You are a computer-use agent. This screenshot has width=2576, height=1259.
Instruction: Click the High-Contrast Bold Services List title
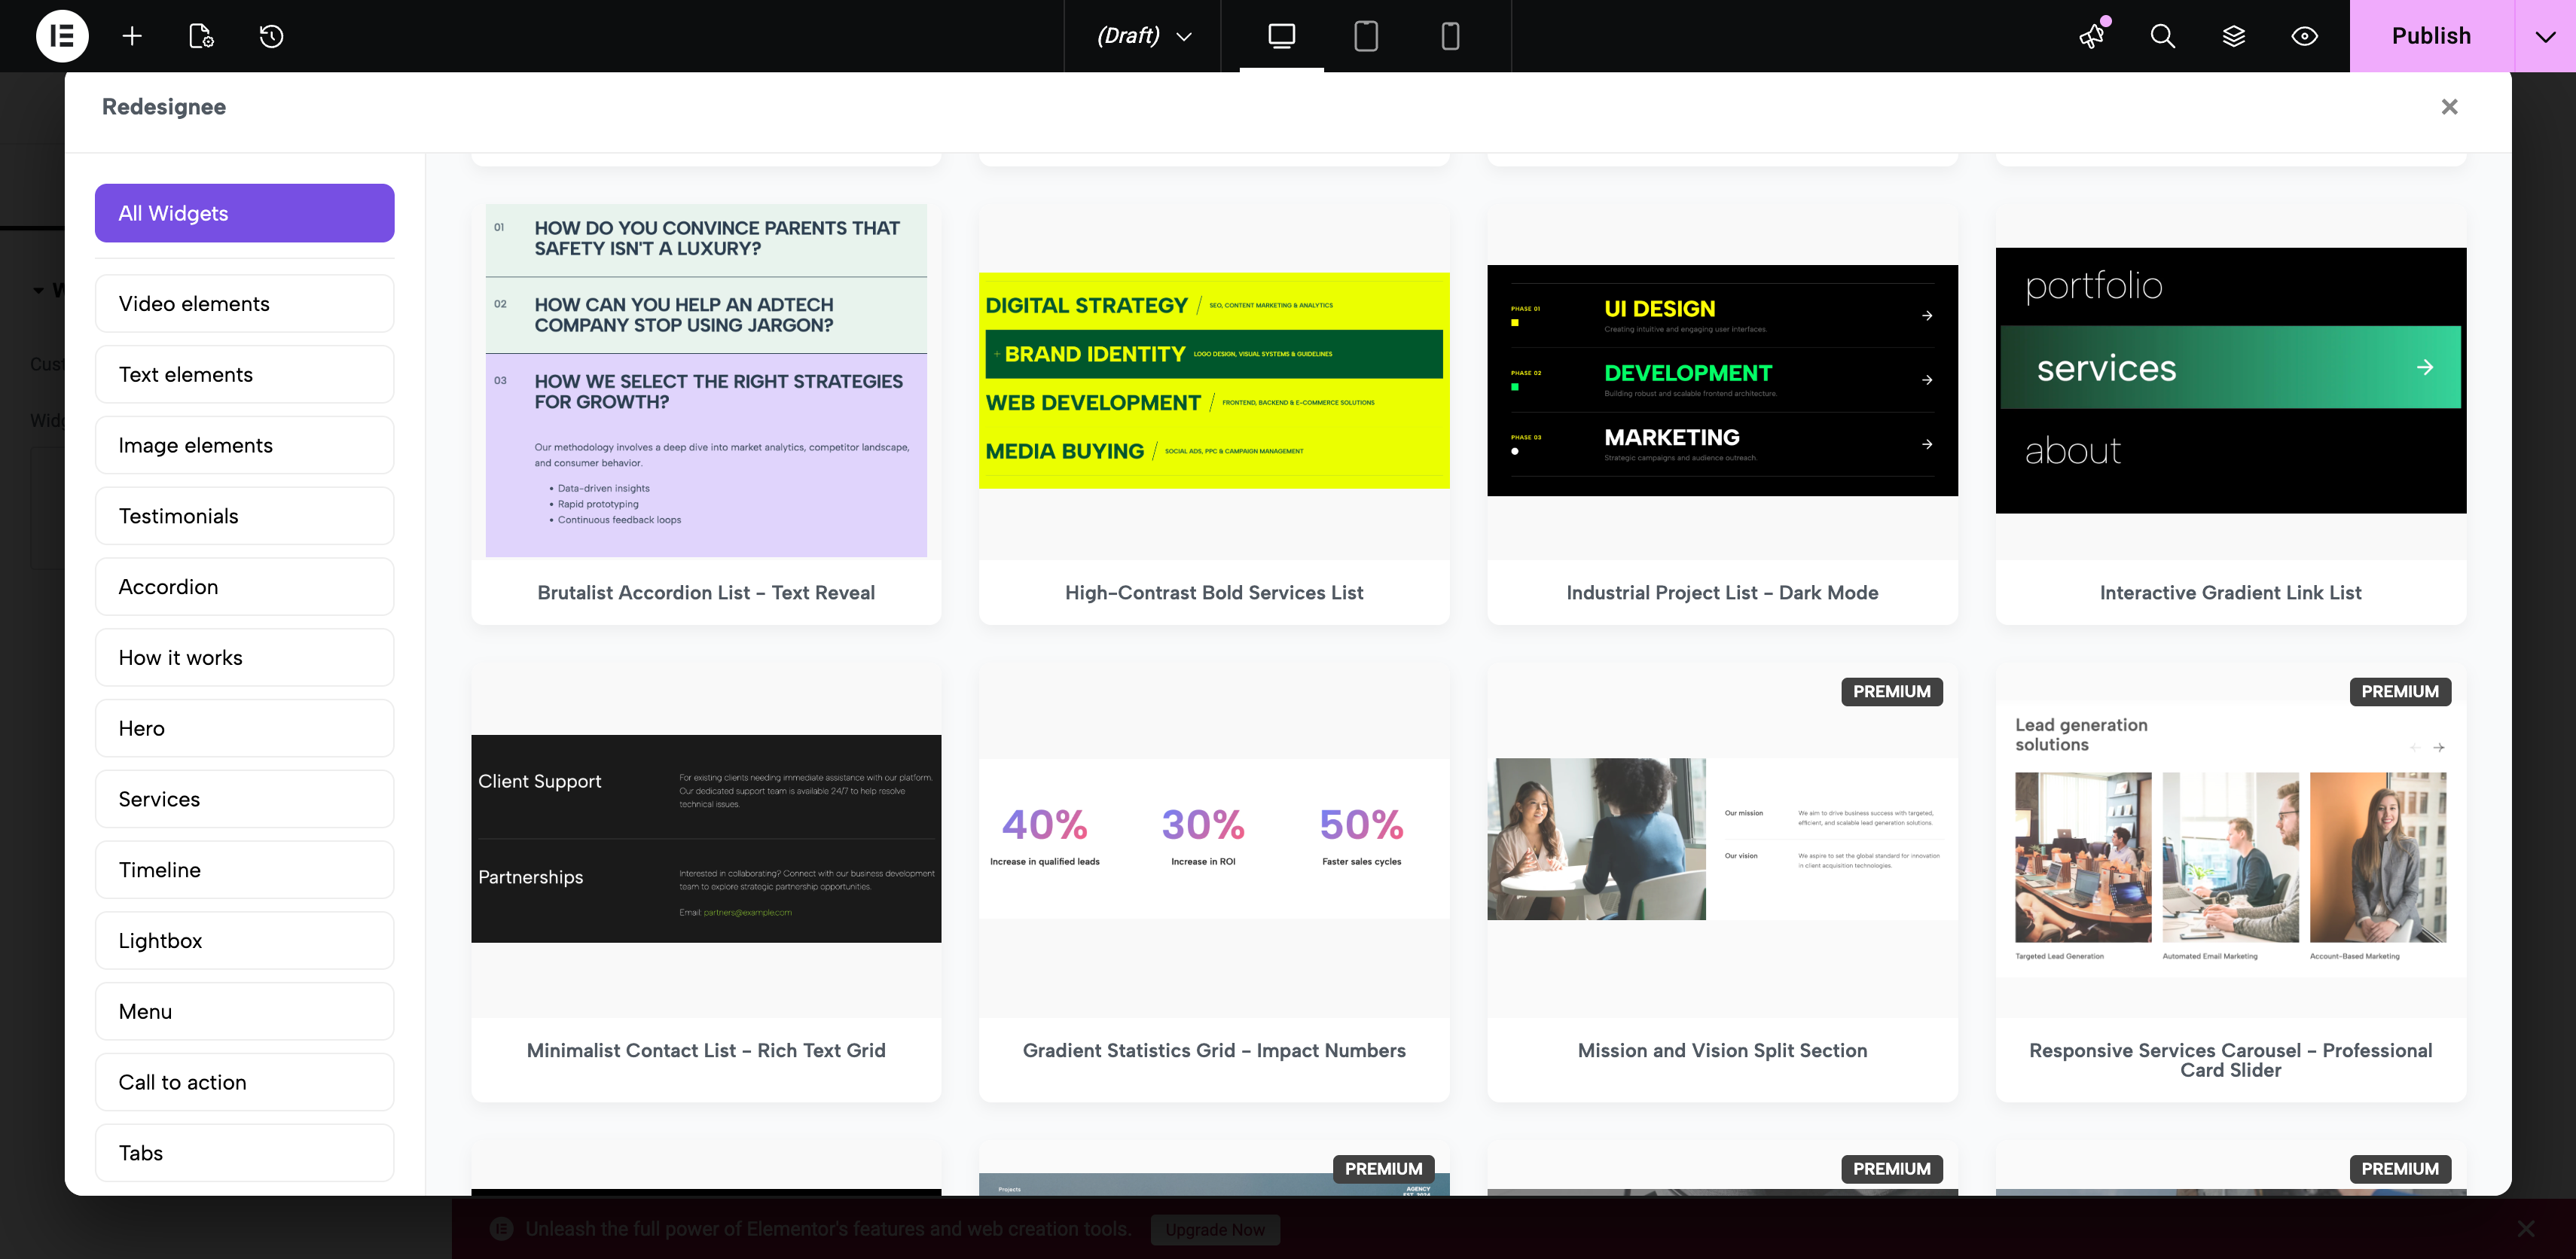(x=1214, y=593)
